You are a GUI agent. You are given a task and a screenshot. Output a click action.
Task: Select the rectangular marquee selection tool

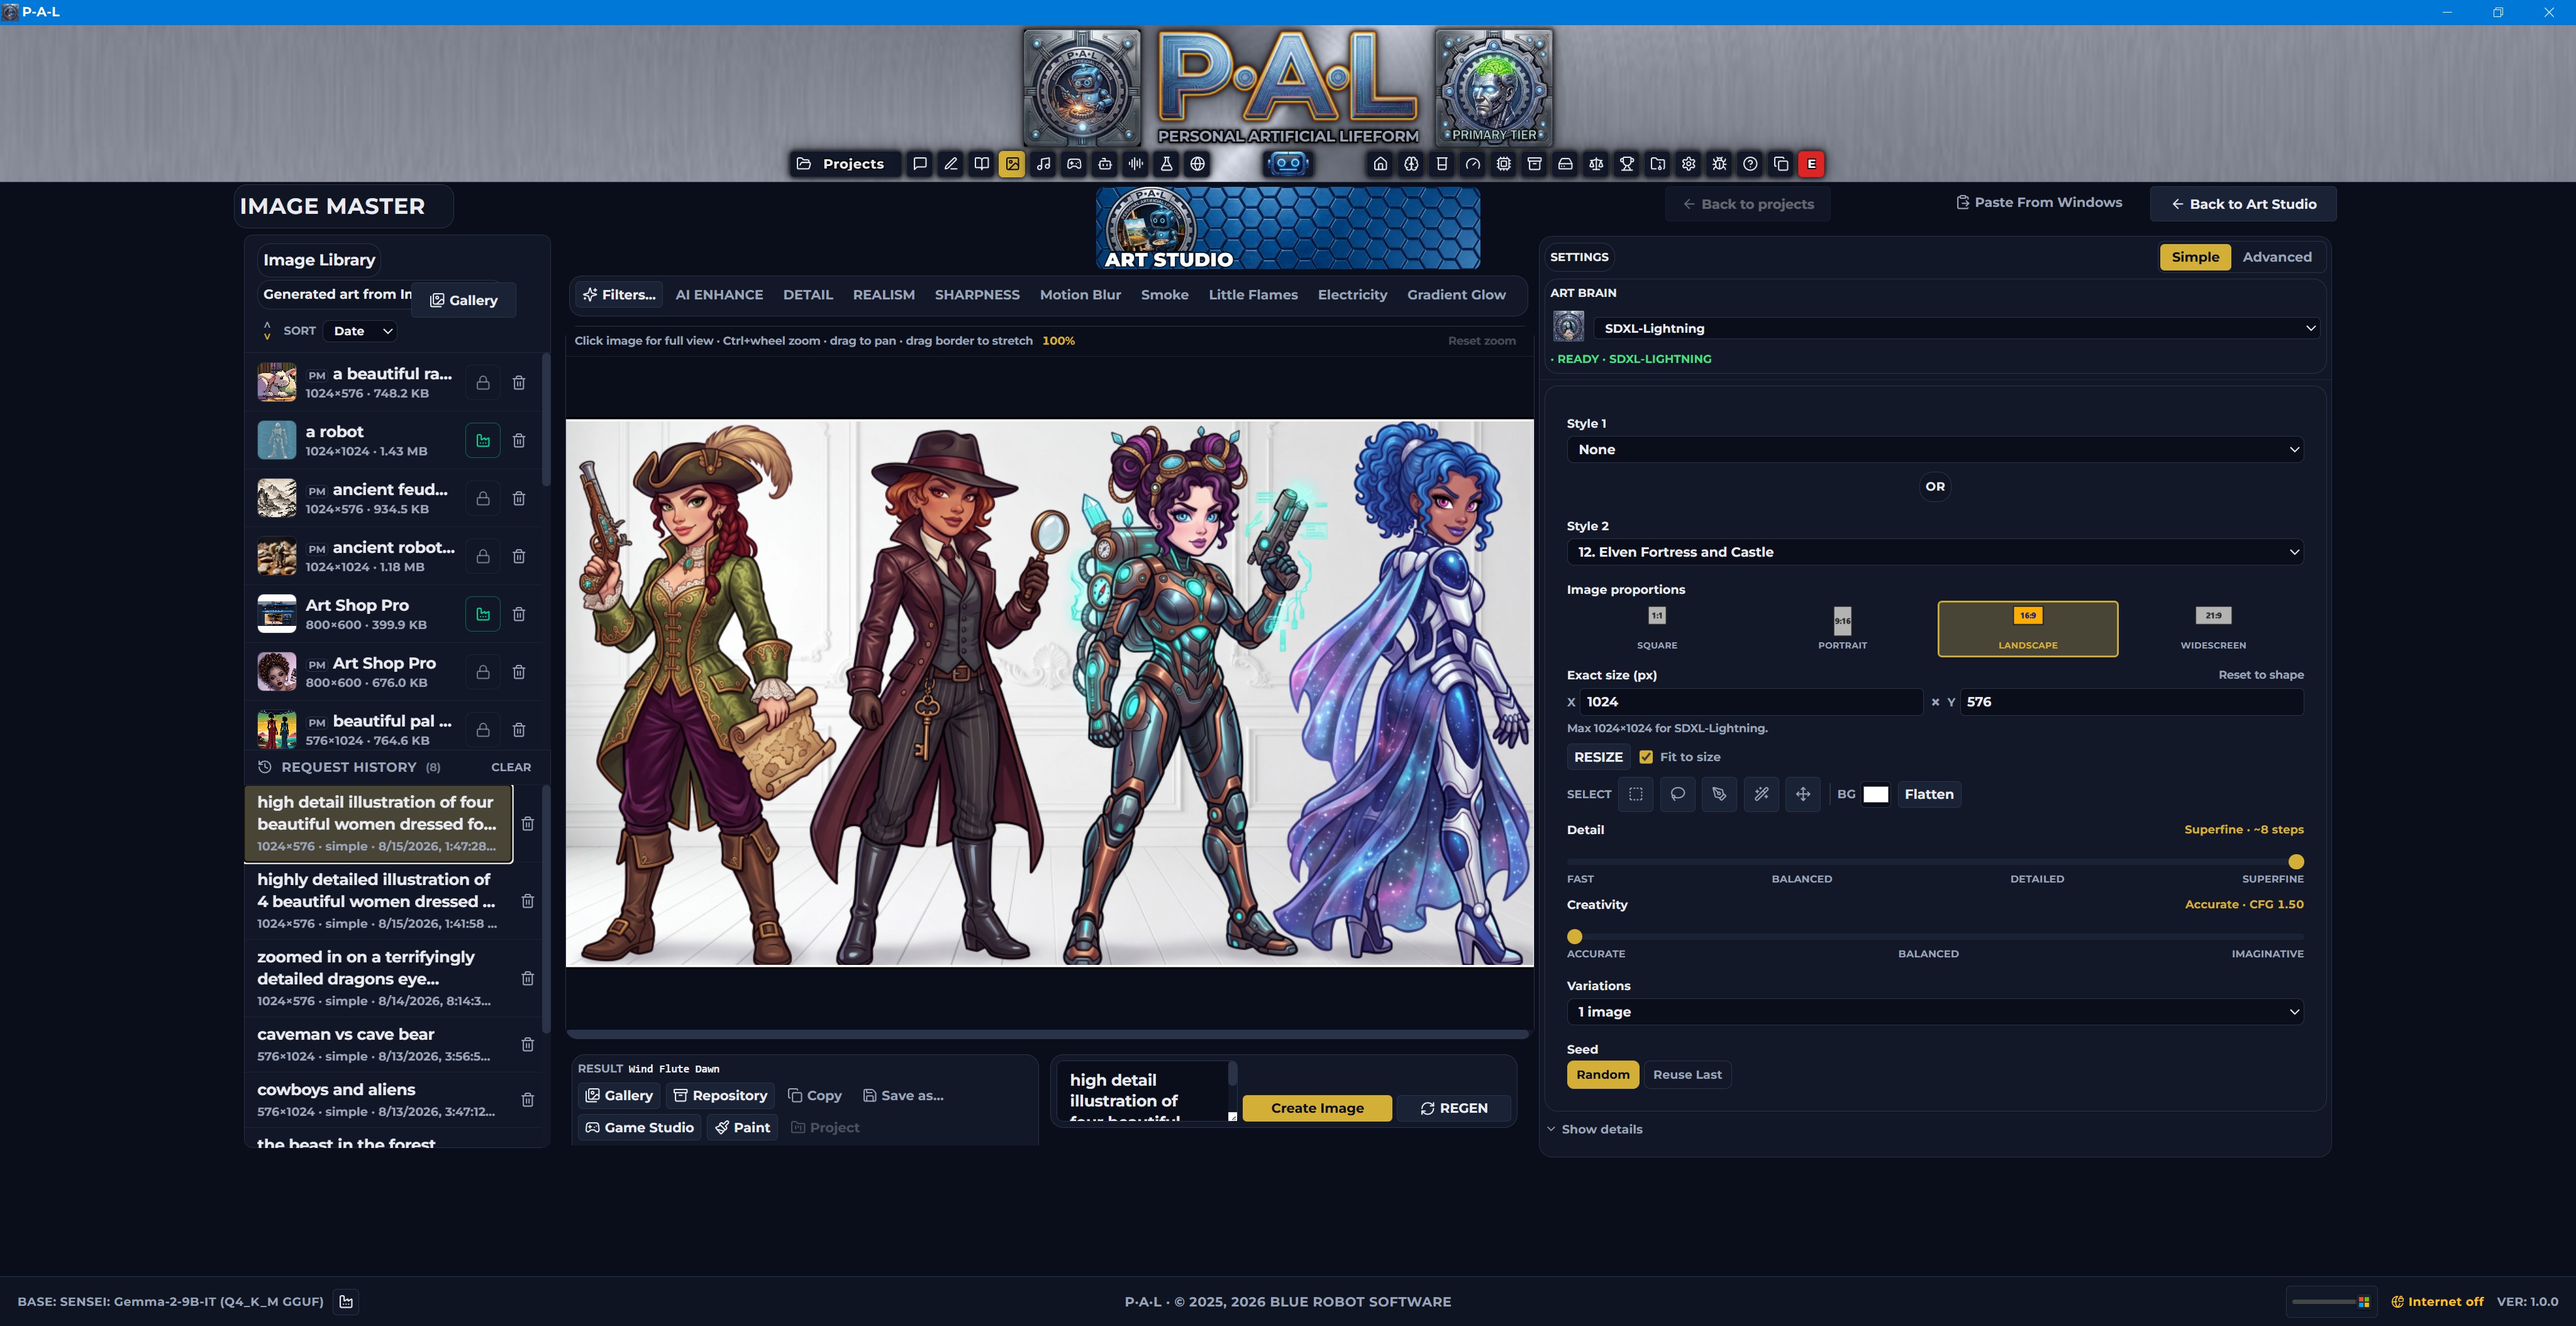(1636, 794)
